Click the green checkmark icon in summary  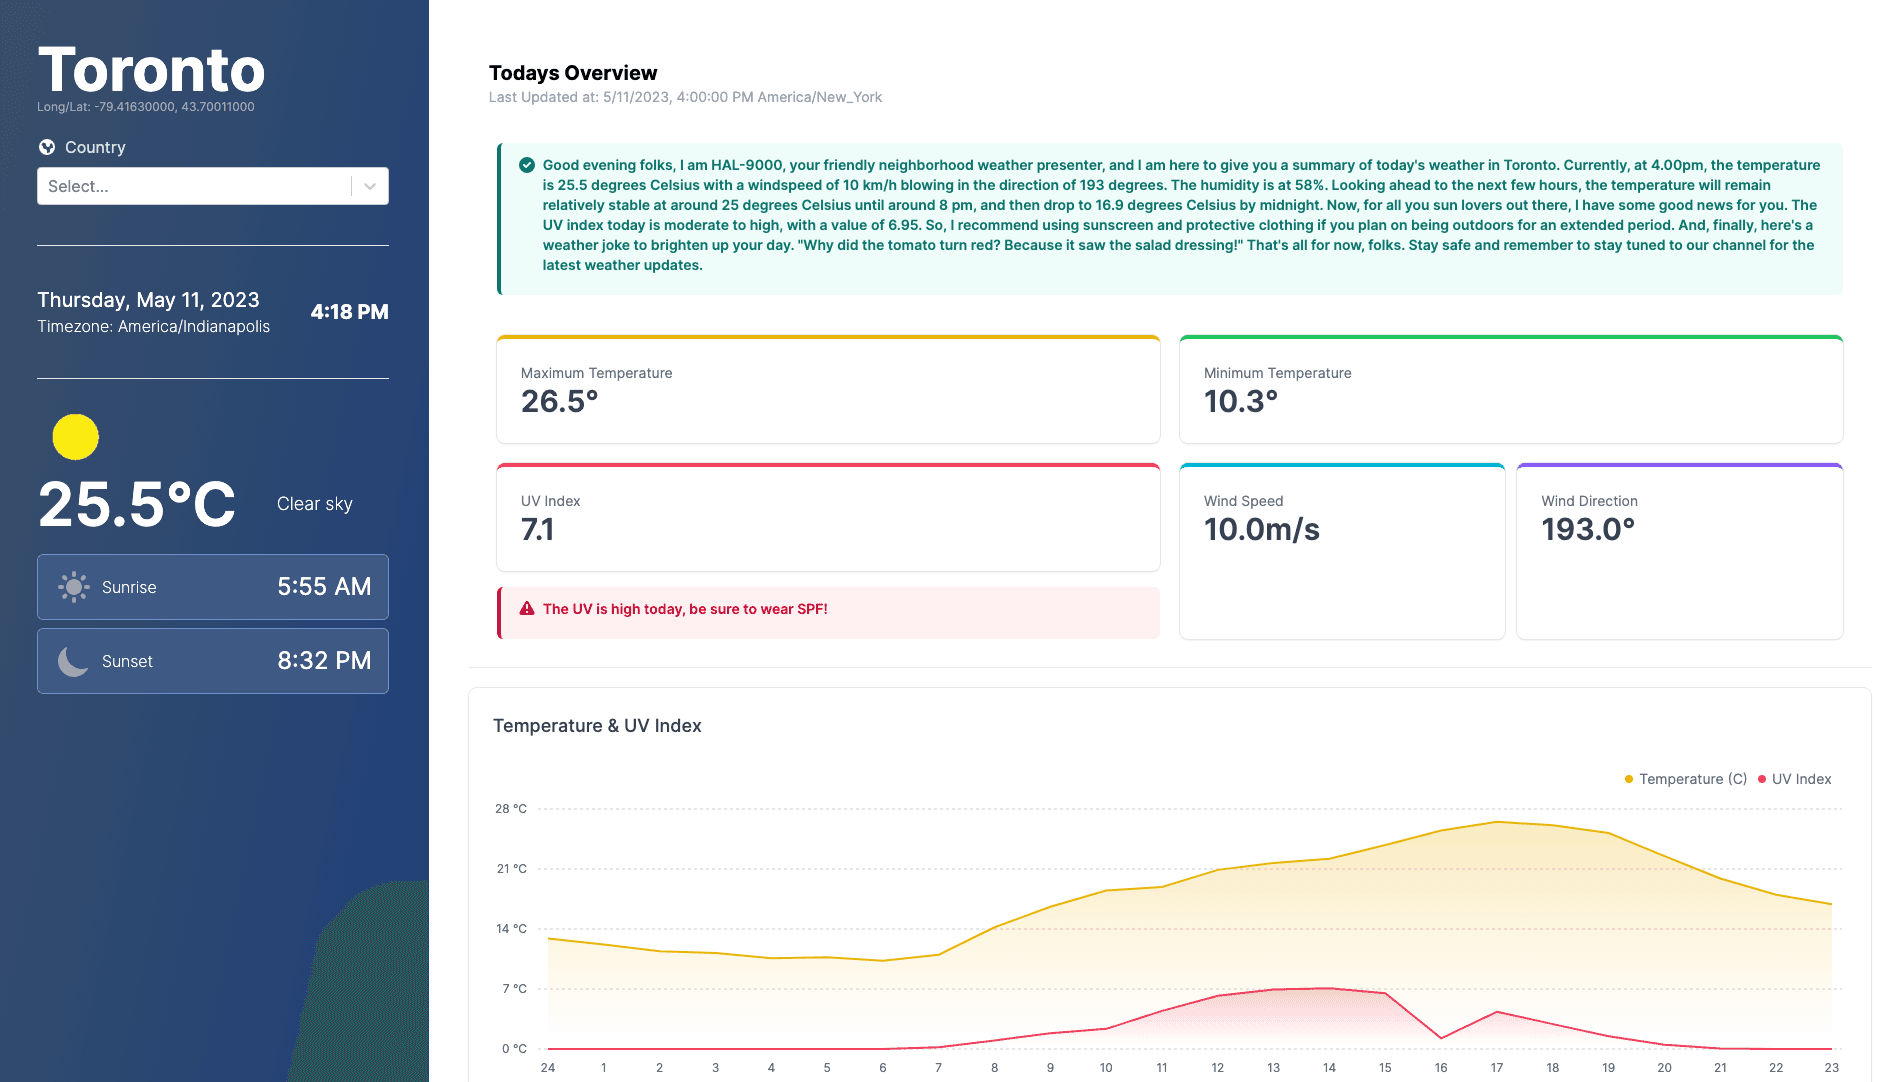click(527, 165)
